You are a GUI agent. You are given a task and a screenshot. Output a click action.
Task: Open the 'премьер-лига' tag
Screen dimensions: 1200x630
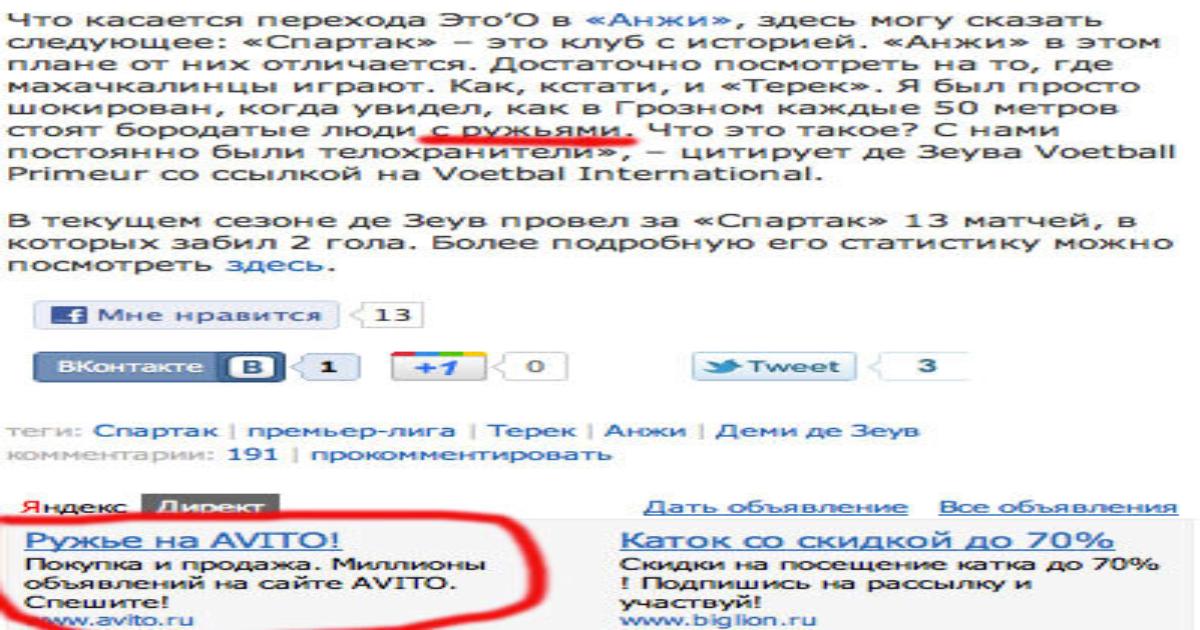point(351,431)
